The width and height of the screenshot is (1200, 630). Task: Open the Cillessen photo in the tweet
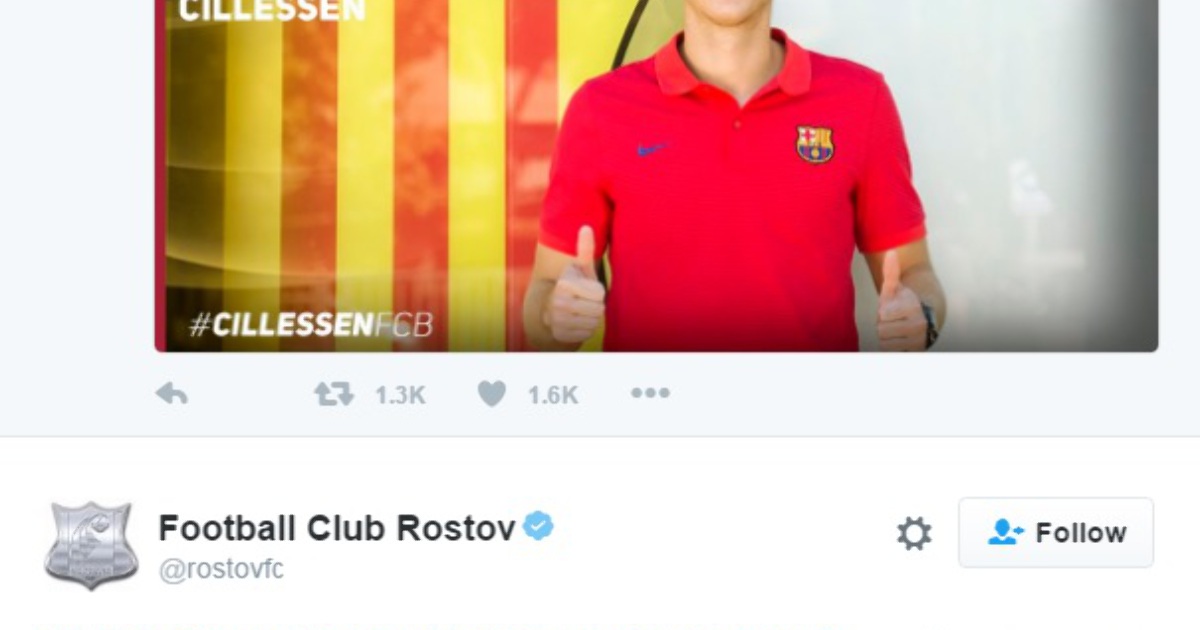click(x=656, y=176)
